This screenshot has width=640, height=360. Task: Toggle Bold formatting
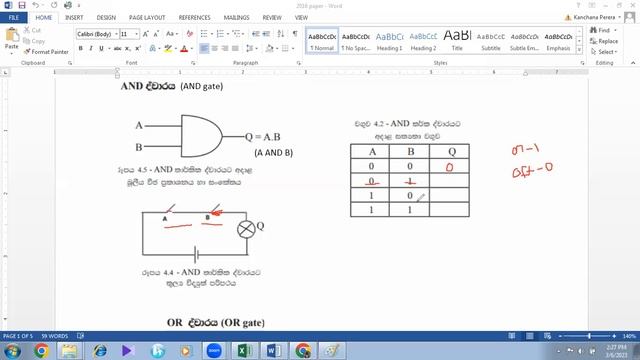(80, 49)
